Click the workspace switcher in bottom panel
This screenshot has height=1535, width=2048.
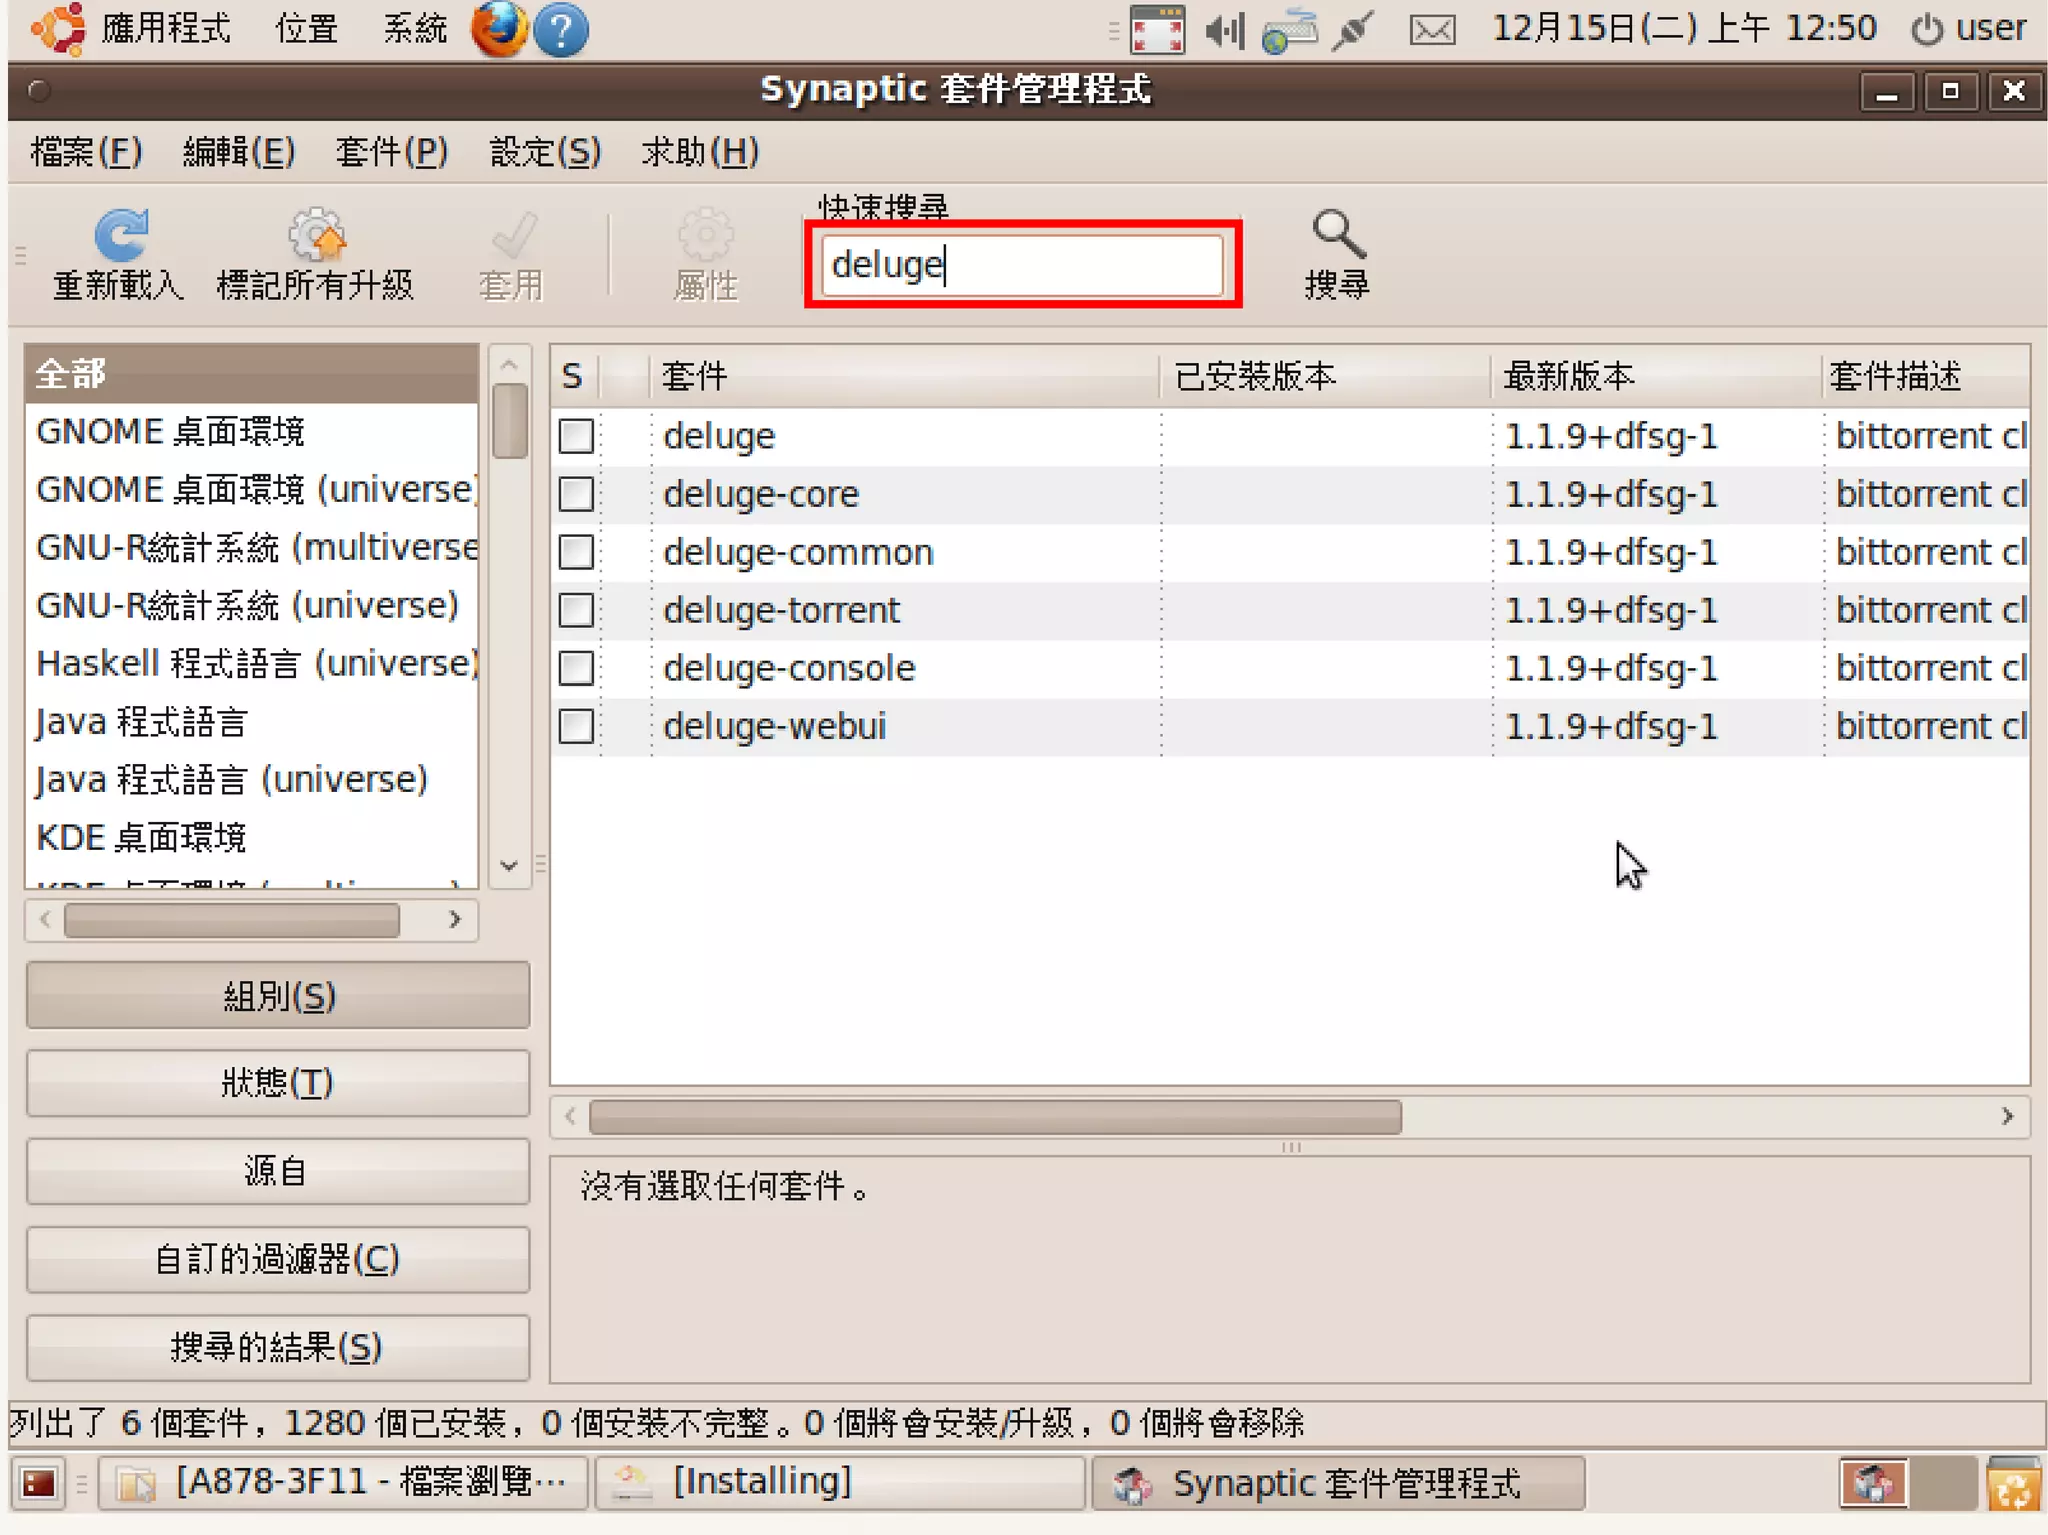pos(1906,1483)
